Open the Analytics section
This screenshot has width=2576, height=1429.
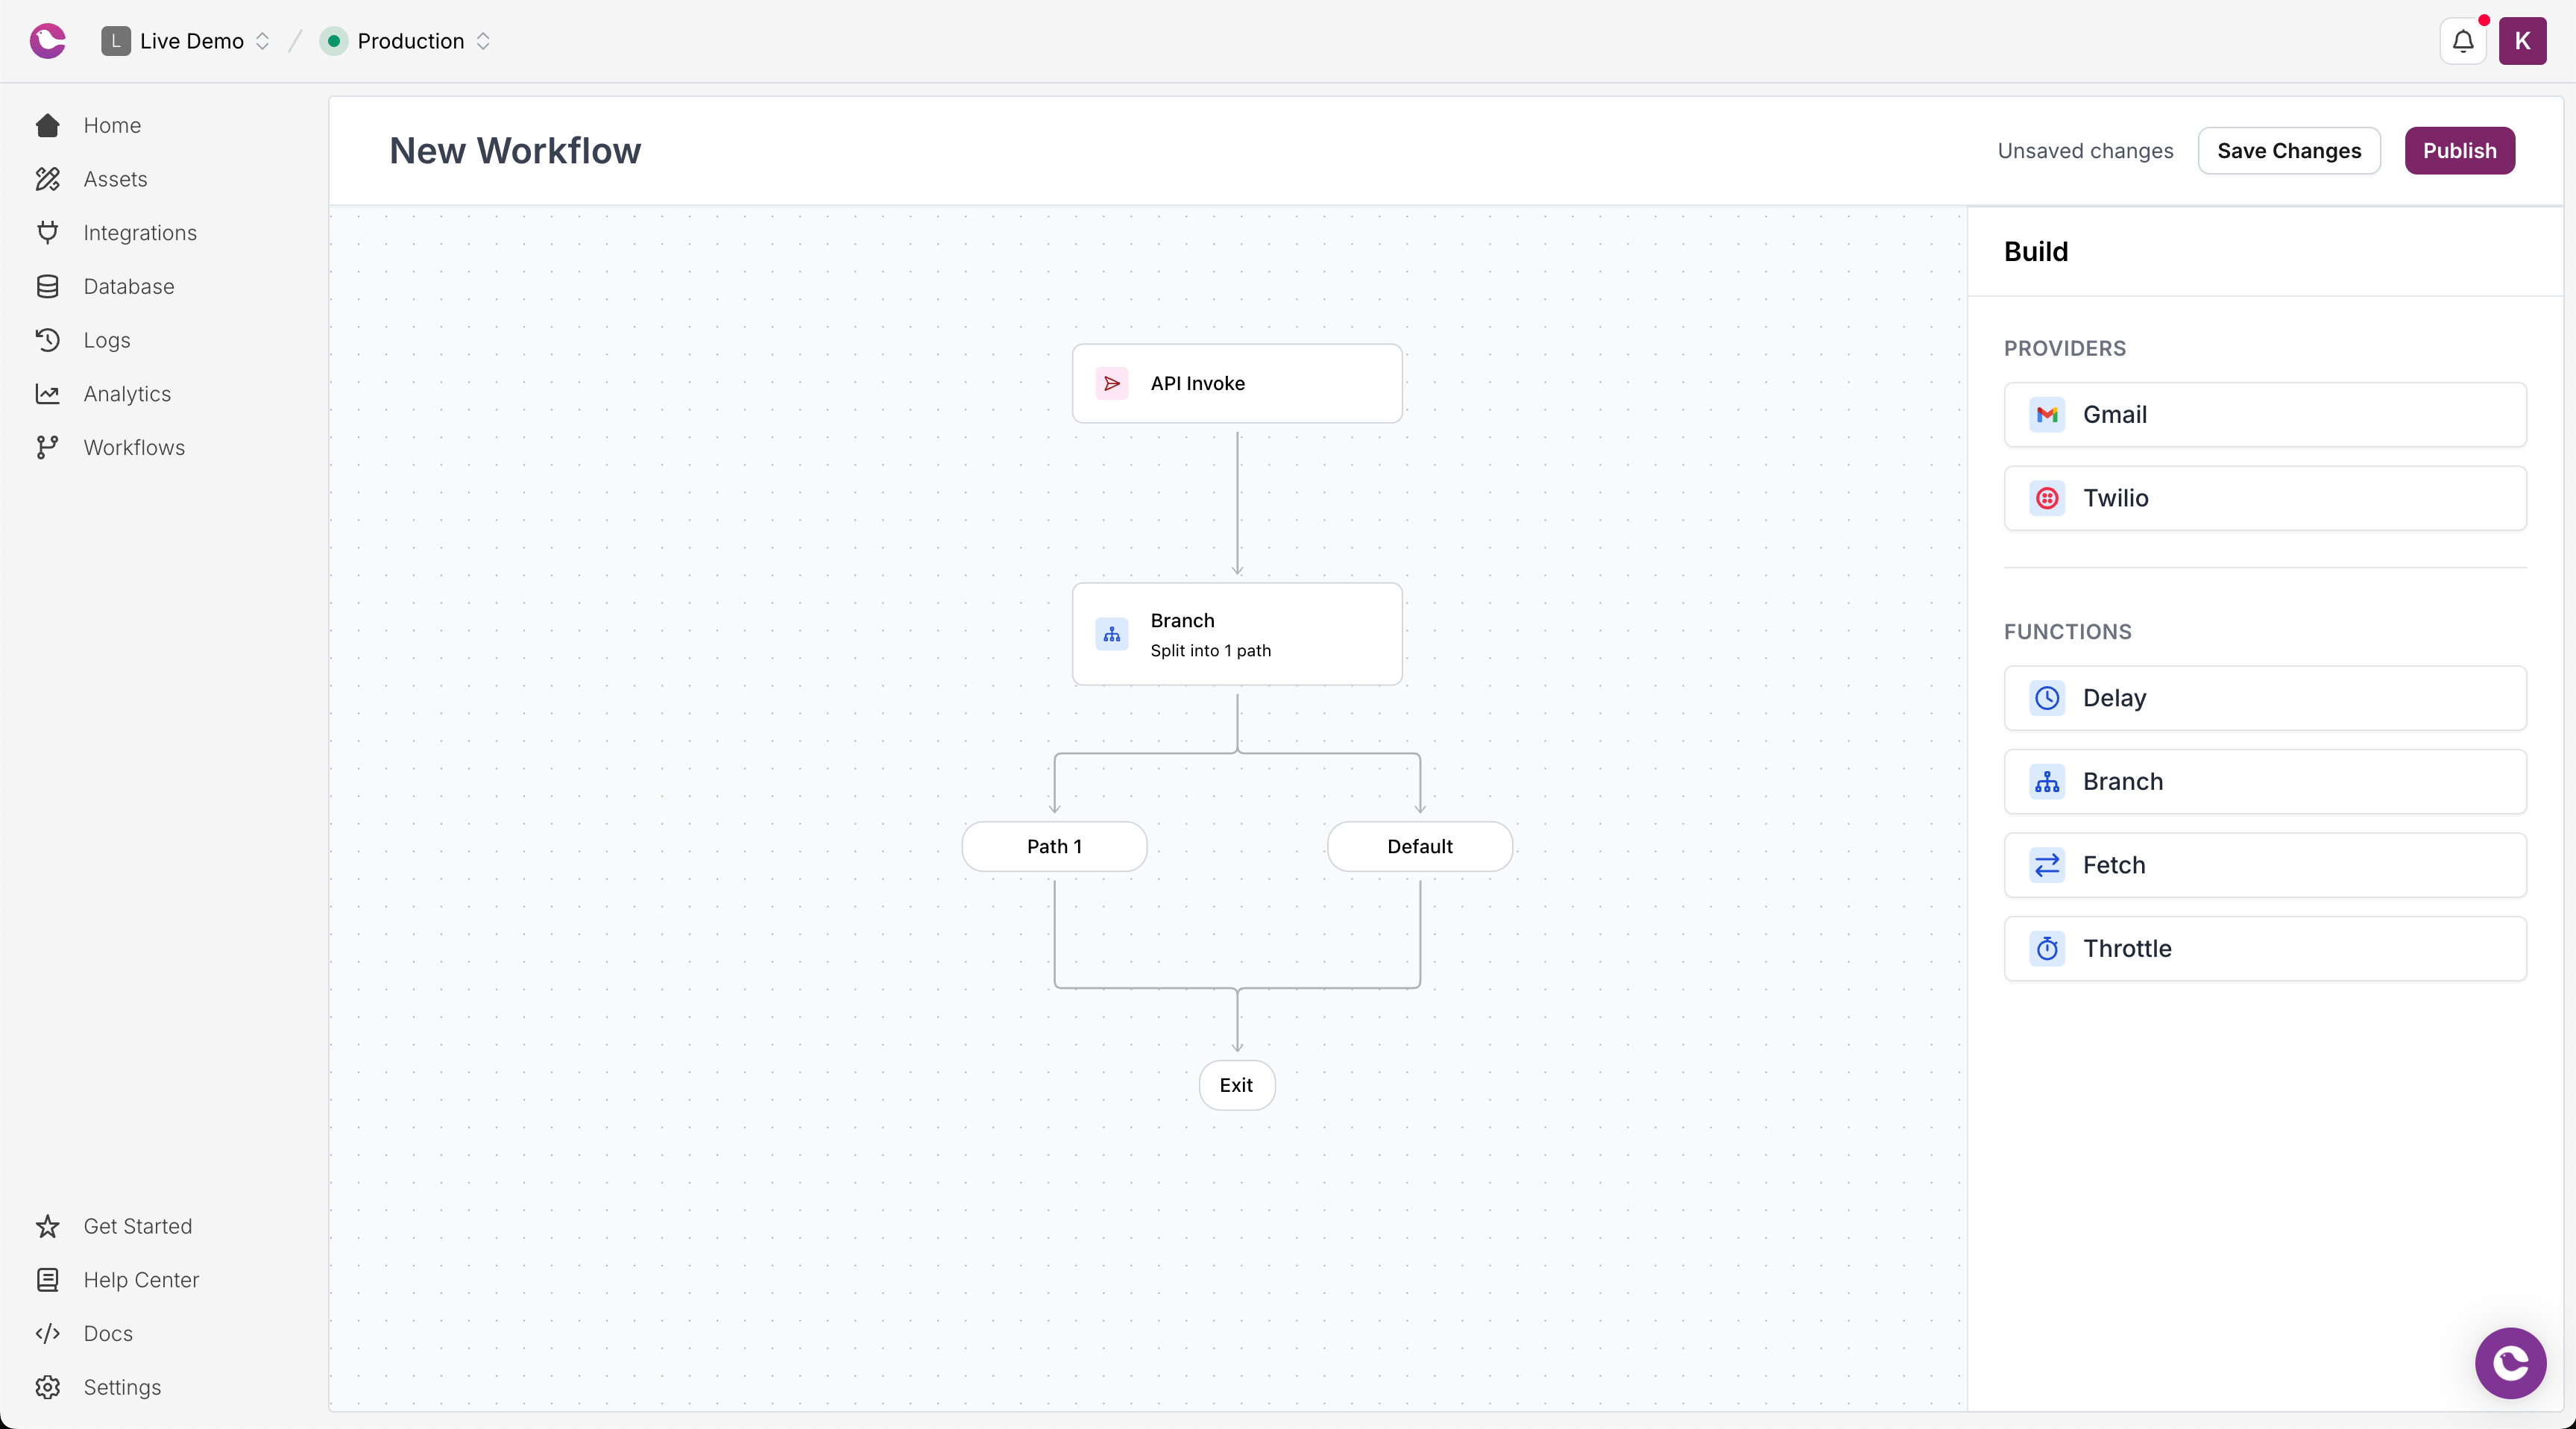[x=126, y=393]
